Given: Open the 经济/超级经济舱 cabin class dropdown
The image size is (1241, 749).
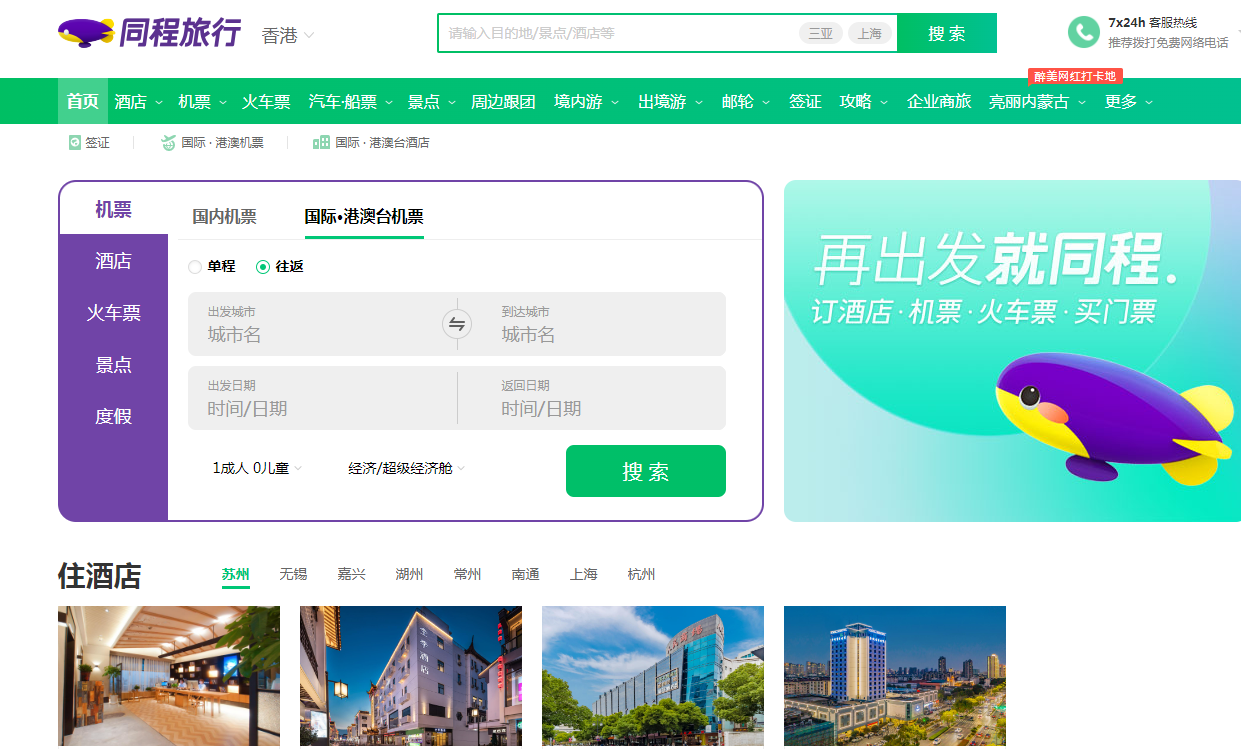Looking at the screenshot, I should pos(406,468).
